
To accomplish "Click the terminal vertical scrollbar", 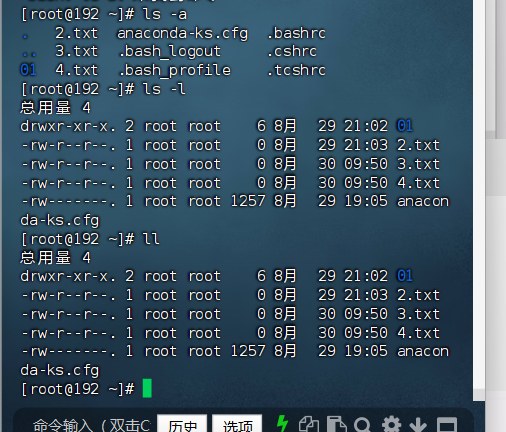I will point(479,200).
